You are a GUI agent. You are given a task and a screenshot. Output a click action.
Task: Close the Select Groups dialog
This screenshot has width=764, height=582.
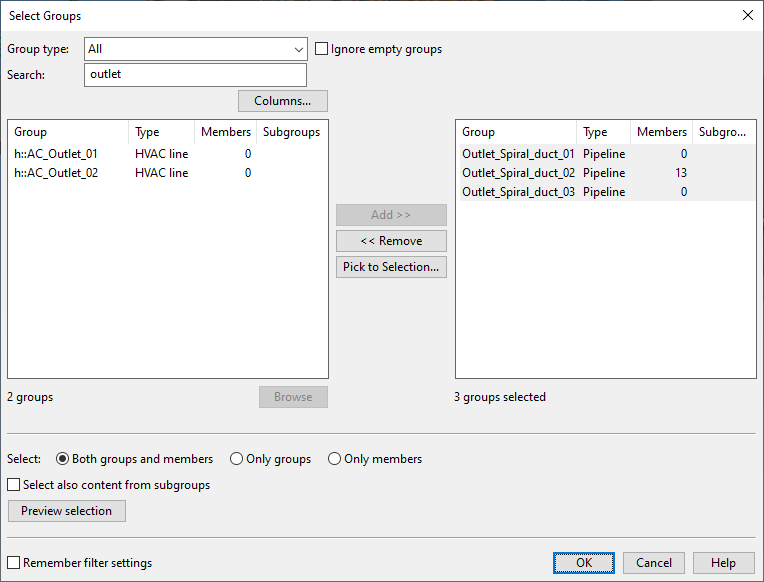747,15
